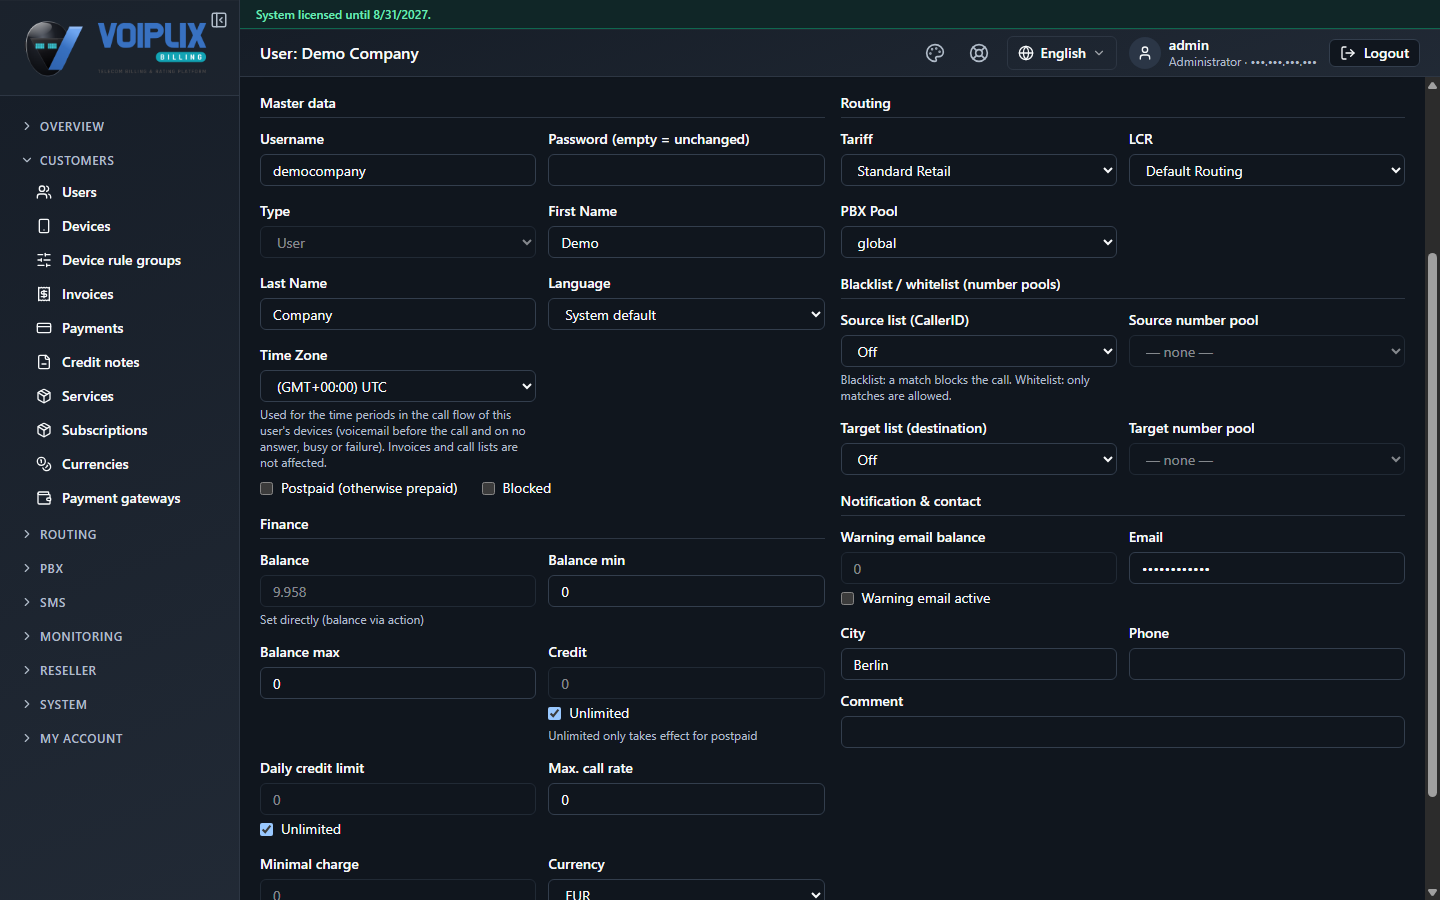Viewport: 1440px width, 900px height.
Task: Click the Payments card icon
Action: click(x=44, y=328)
